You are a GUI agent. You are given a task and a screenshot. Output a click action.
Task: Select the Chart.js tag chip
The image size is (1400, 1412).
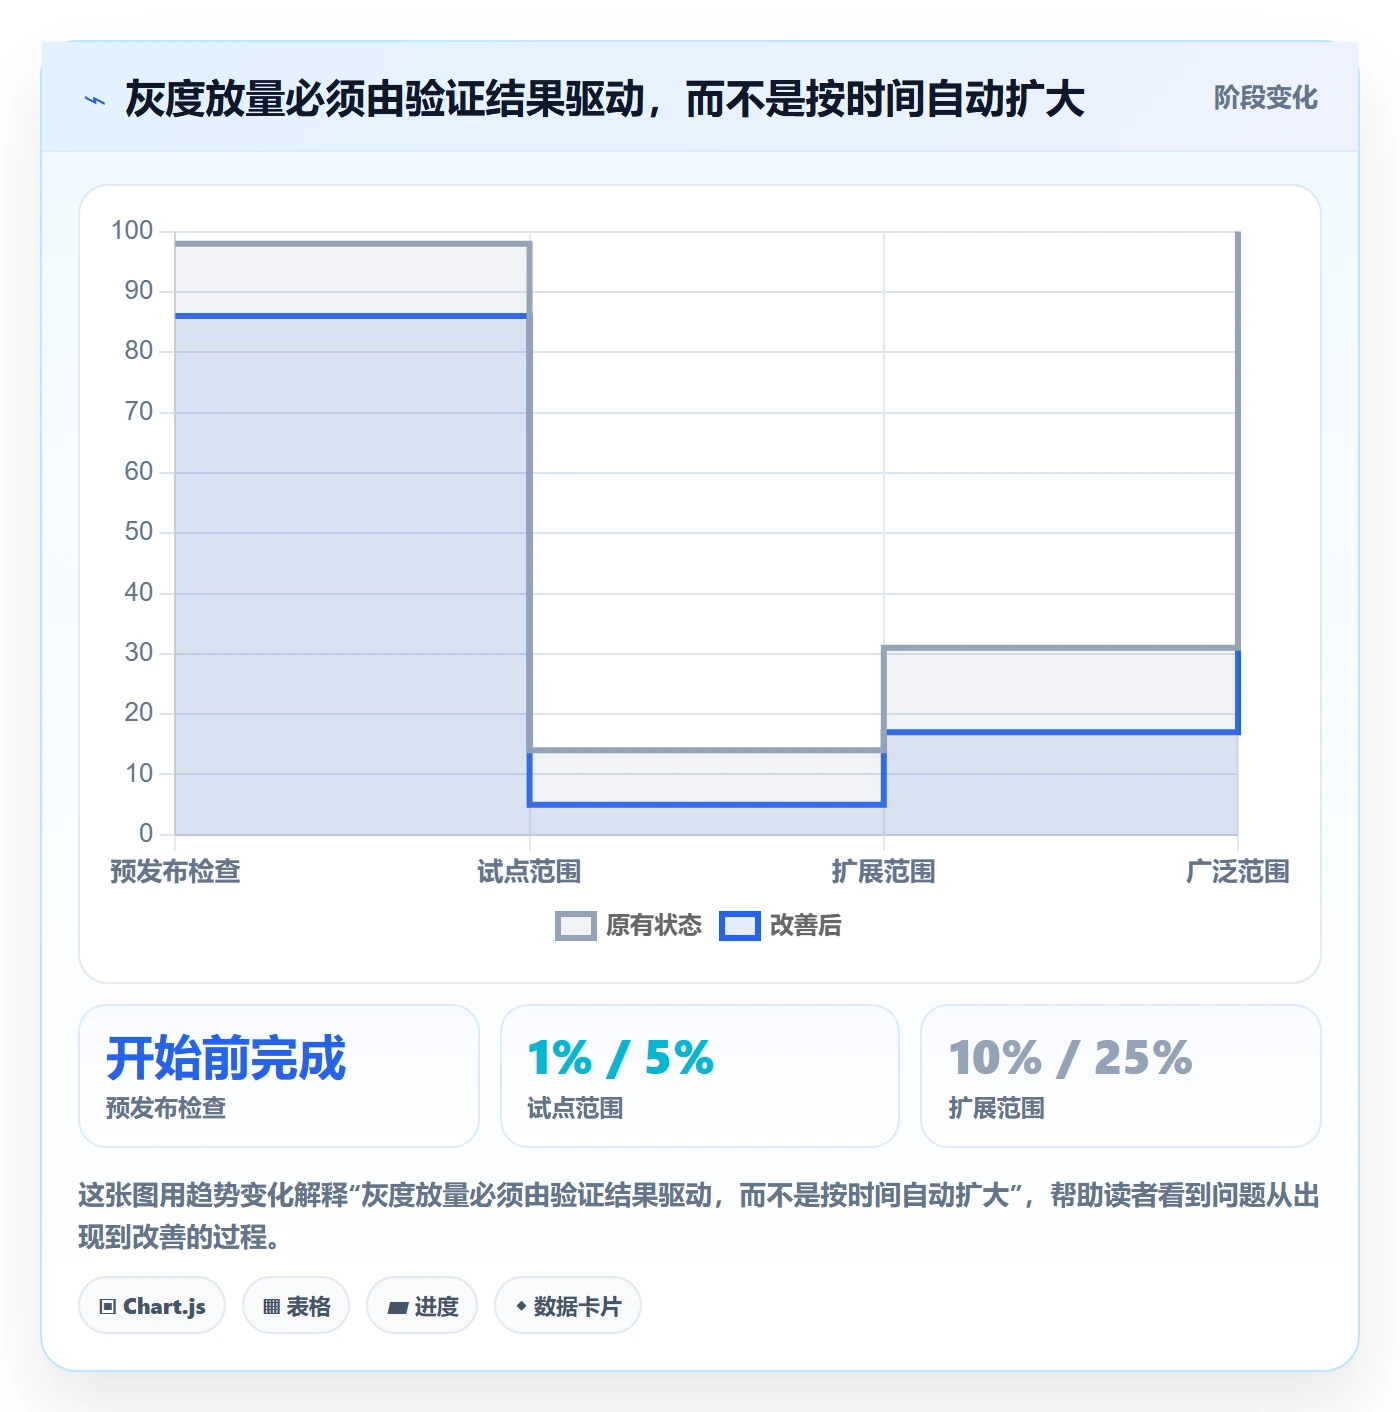[x=152, y=1305]
